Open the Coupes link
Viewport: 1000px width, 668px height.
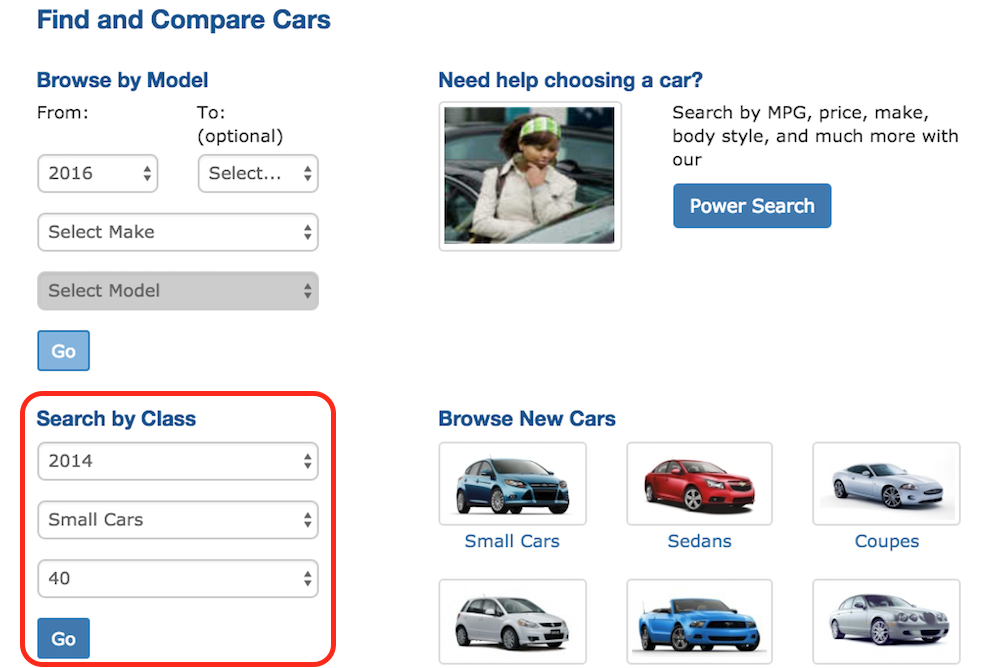click(x=886, y=541)
